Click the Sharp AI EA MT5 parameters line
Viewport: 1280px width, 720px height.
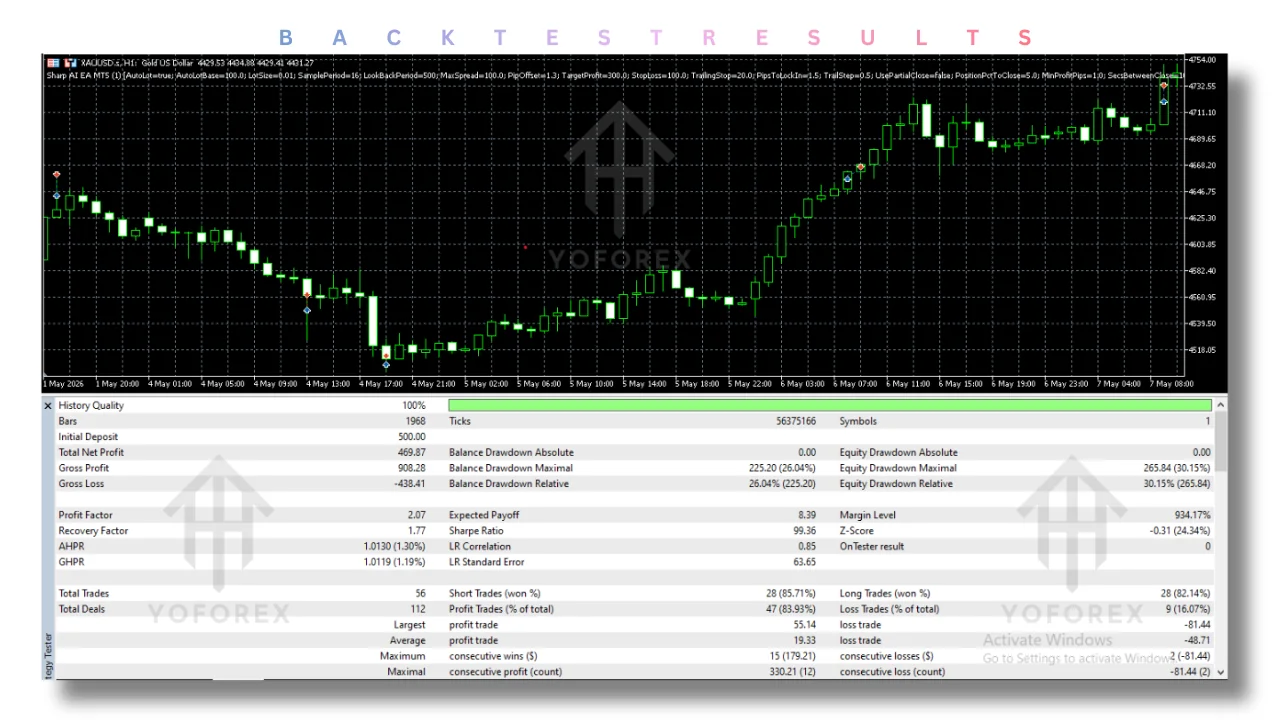615,75
